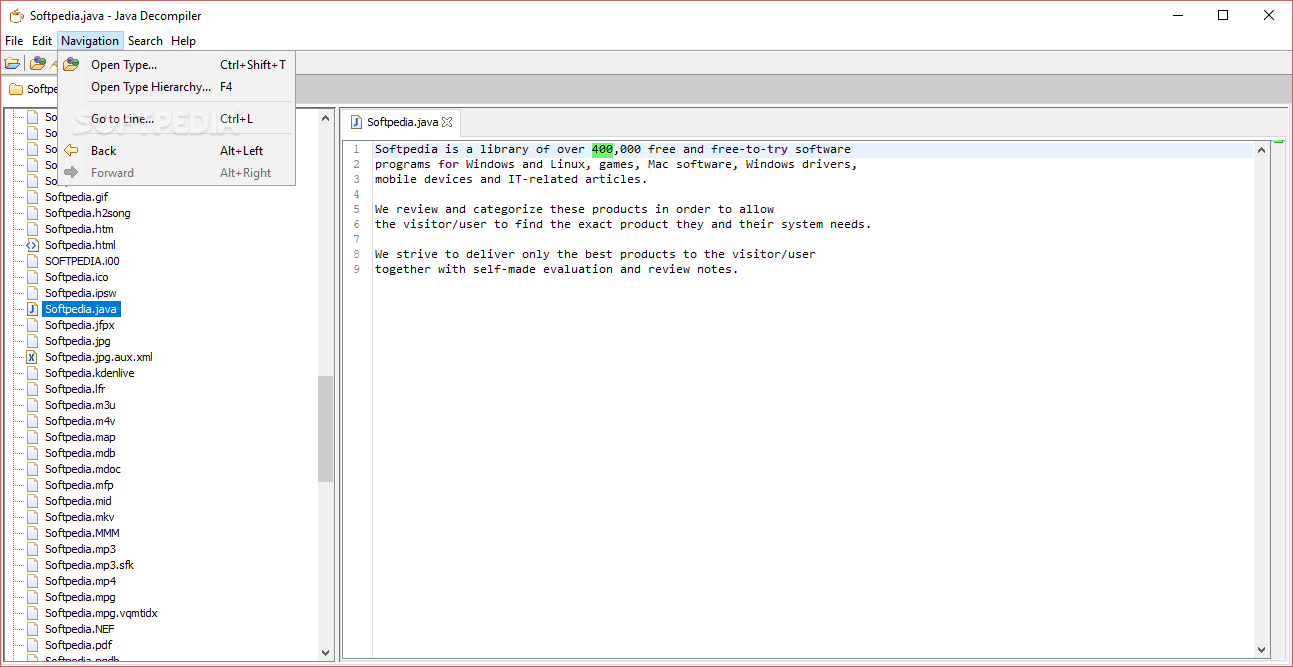The width and height of the screenshot is (1293, 667).
Task: Choose Go to Line... menu entry
Action: click(x=176, y=119)
